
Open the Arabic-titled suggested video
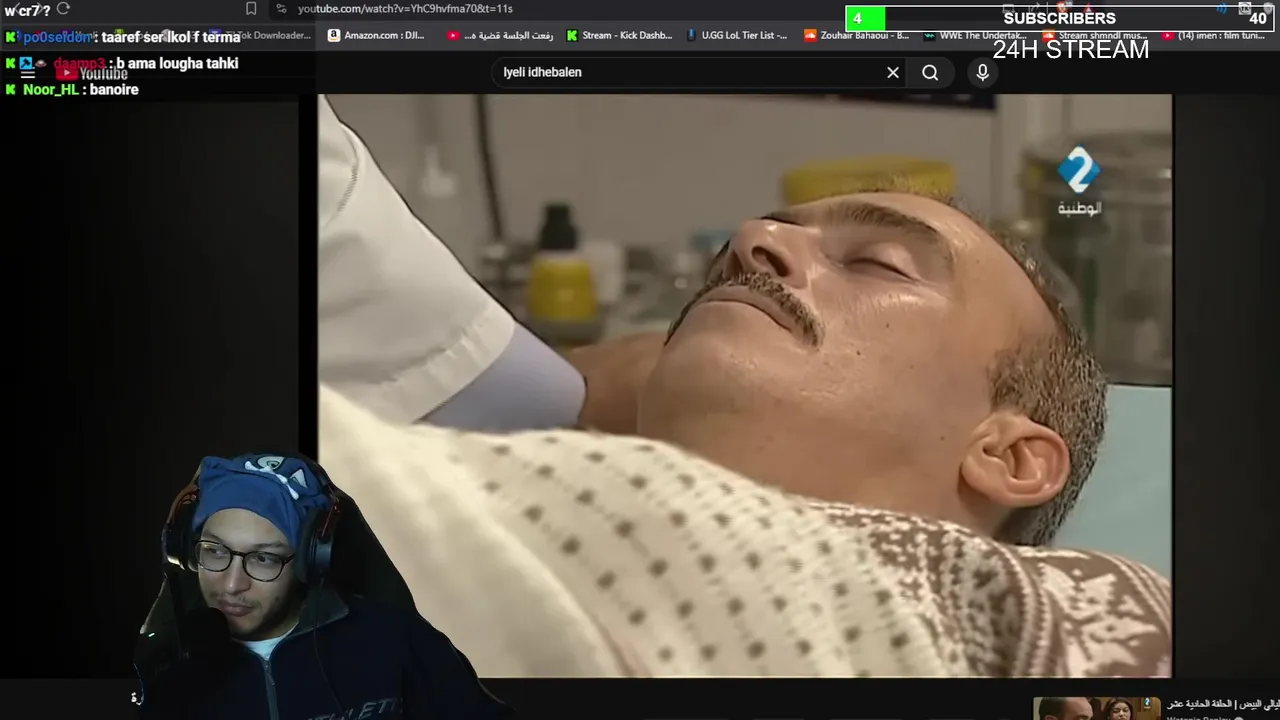pyautogui.click(x=1222, y=704)
